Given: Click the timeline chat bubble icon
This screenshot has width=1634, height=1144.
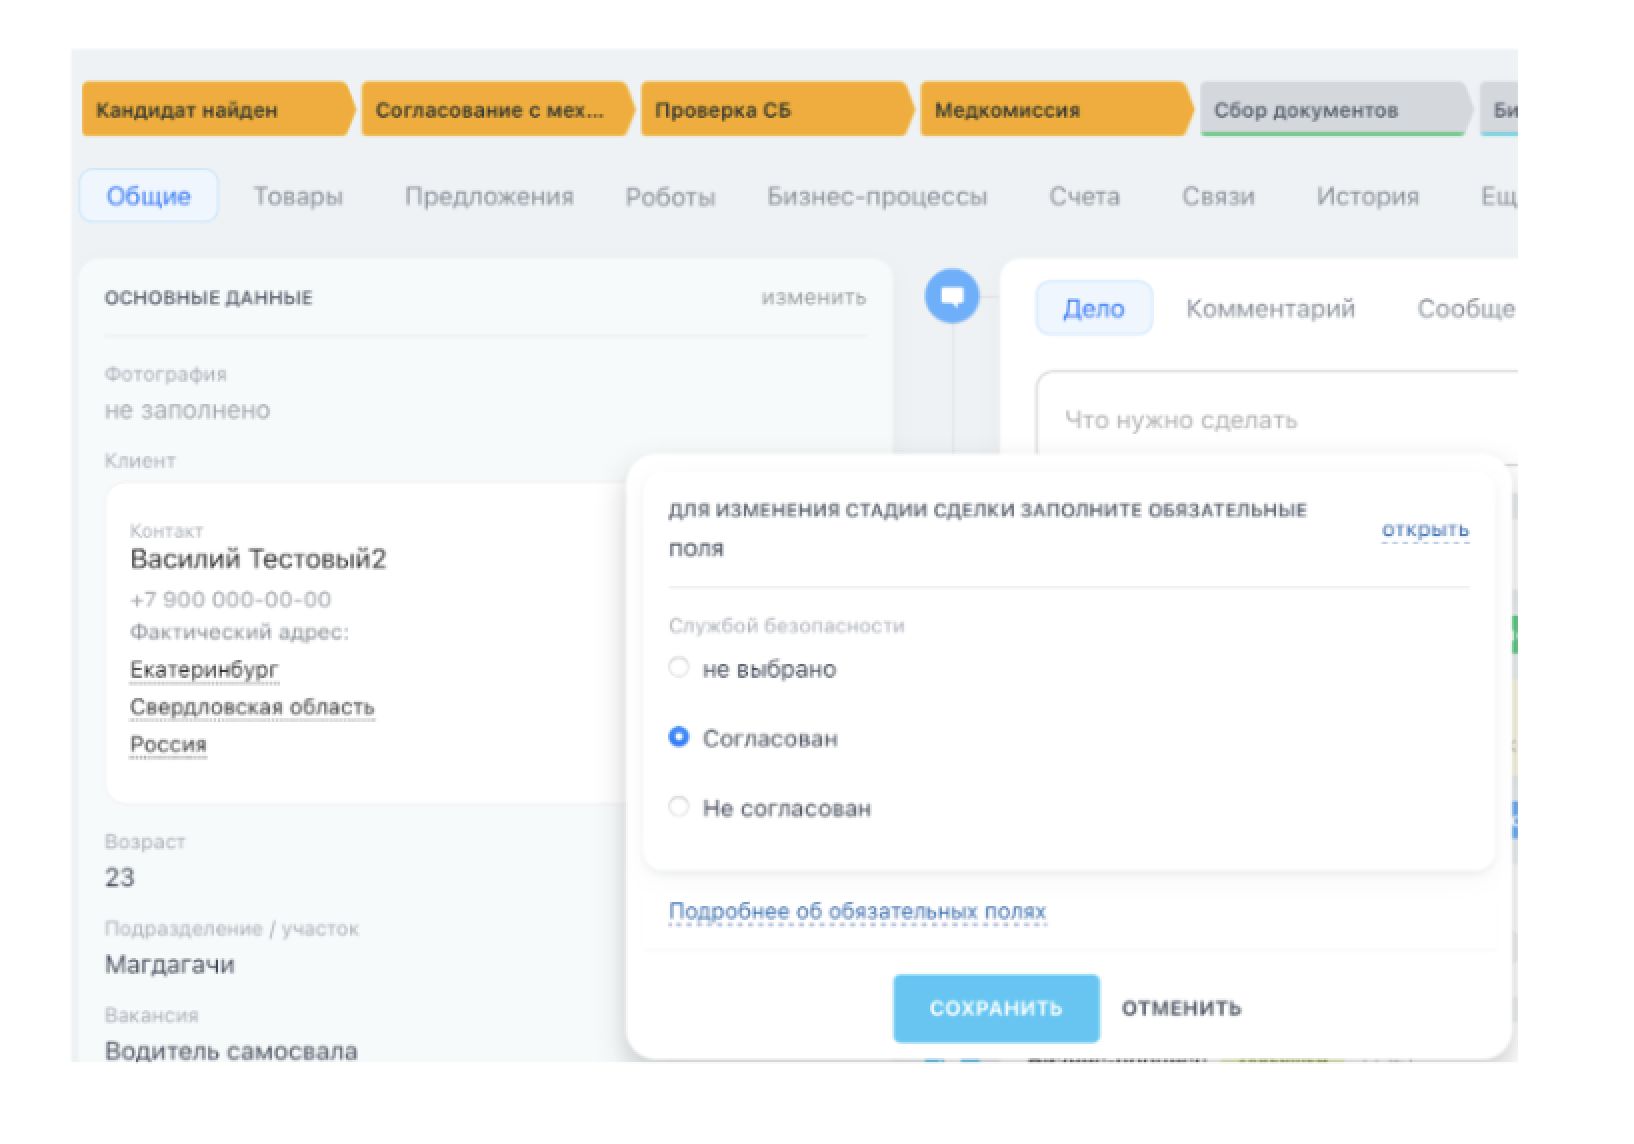Looking at the screenshot, I should click(951, 296).
